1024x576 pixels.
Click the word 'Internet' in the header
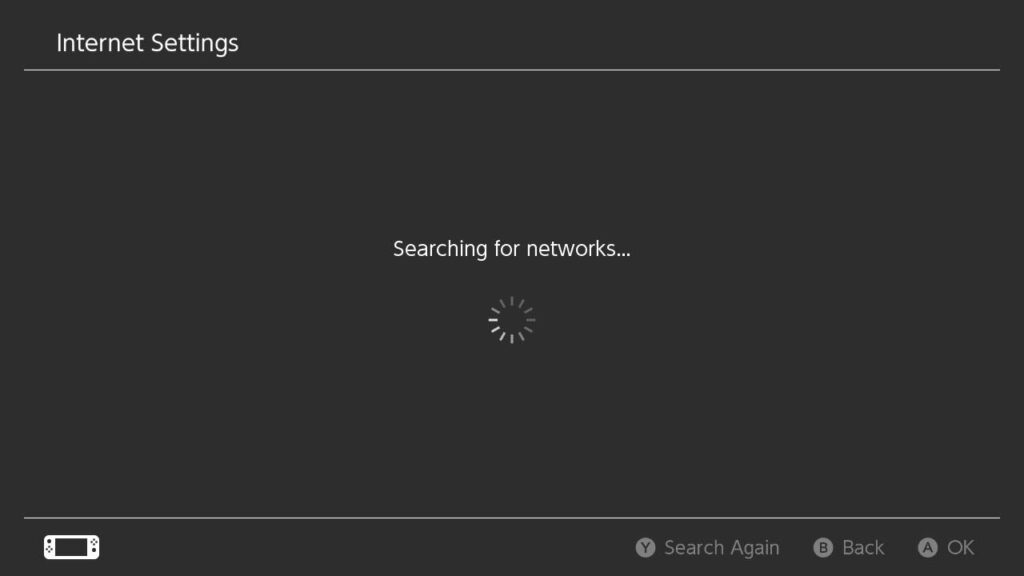(x=100, y=43)
